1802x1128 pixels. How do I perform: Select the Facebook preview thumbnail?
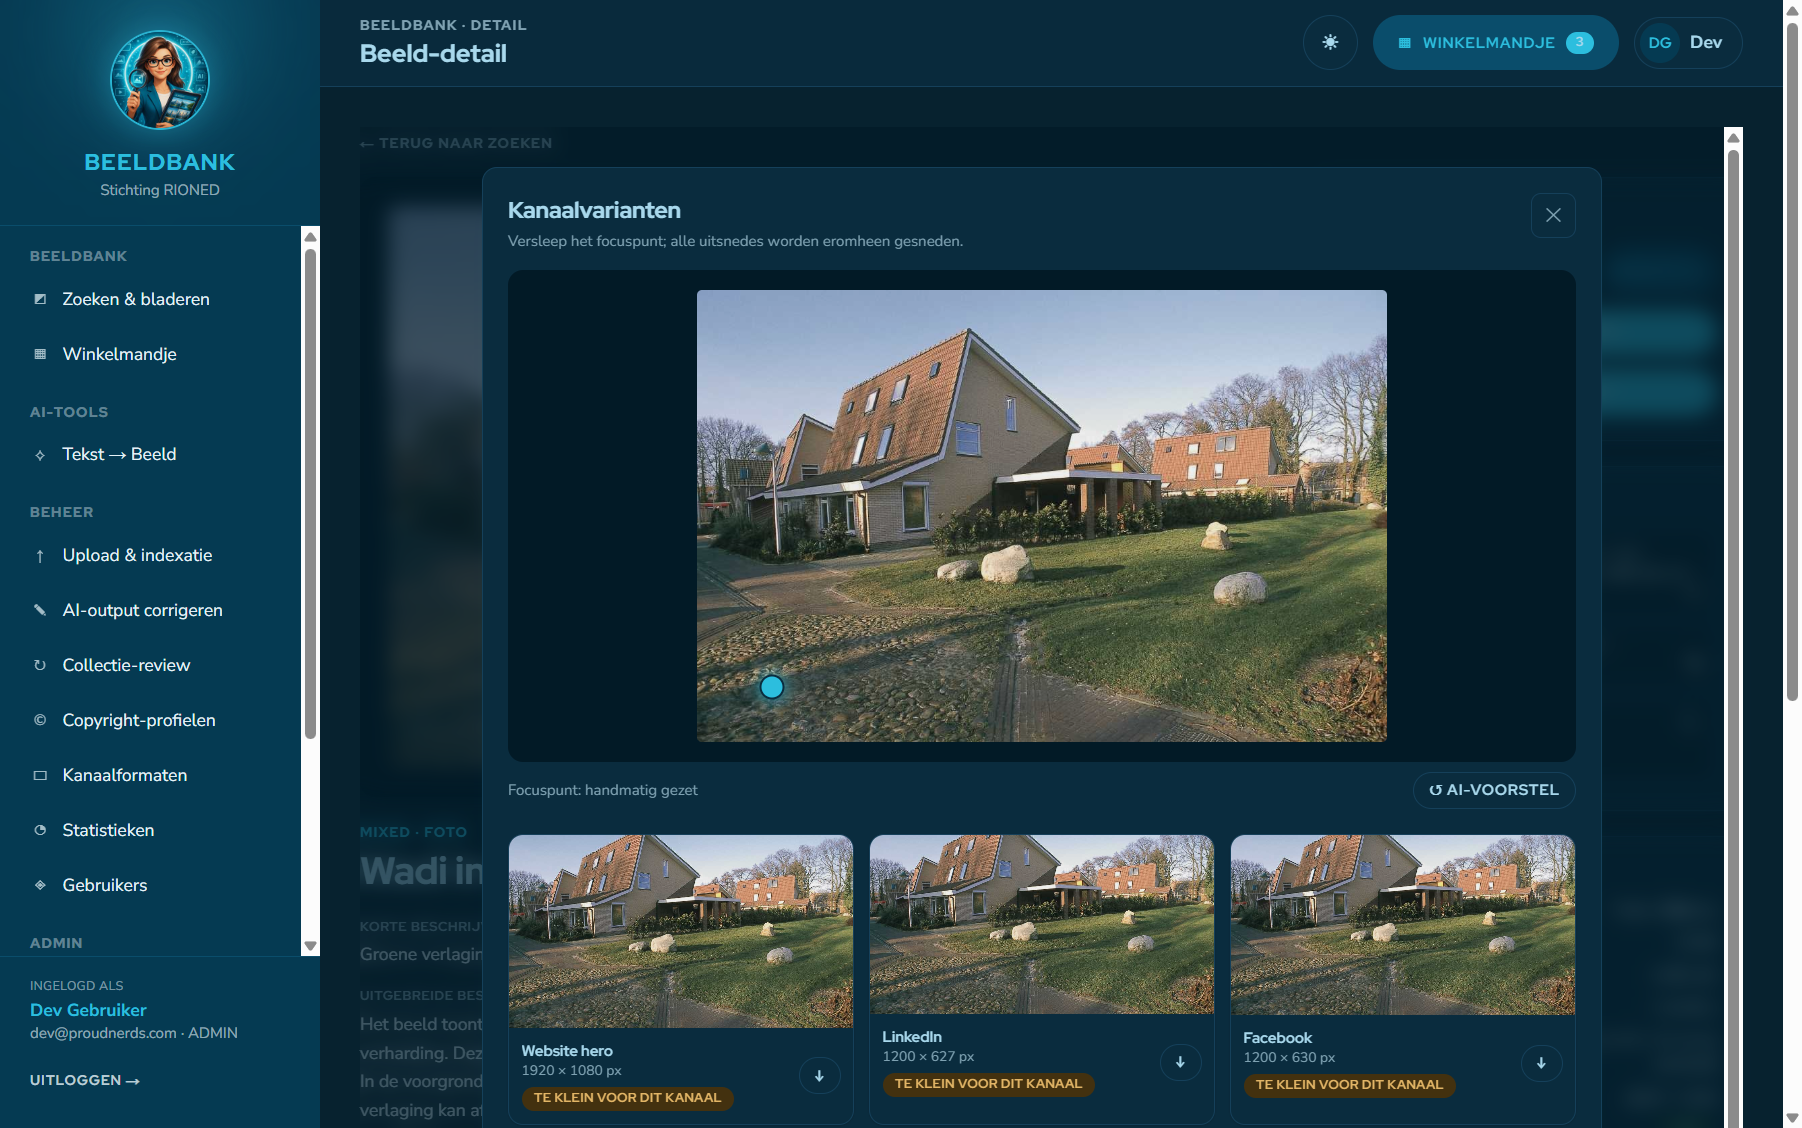pos(1403,925)
